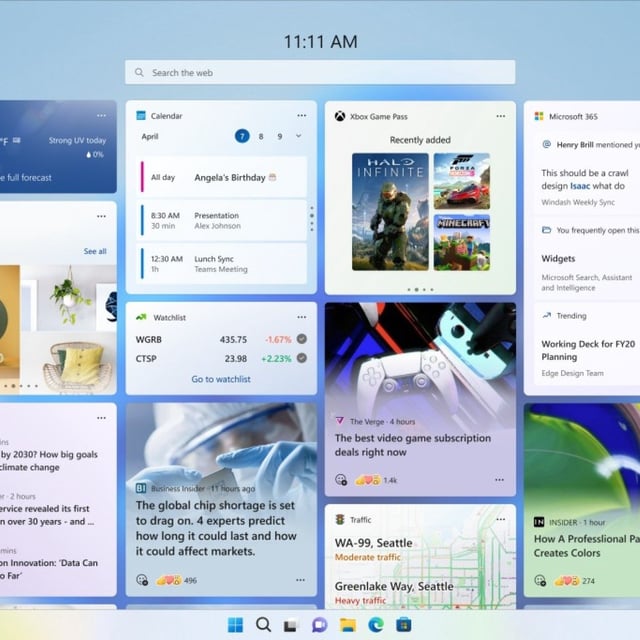Select date 9 in Calendar widget
This screenshot has height=640, width=640.
pos(280,136)
